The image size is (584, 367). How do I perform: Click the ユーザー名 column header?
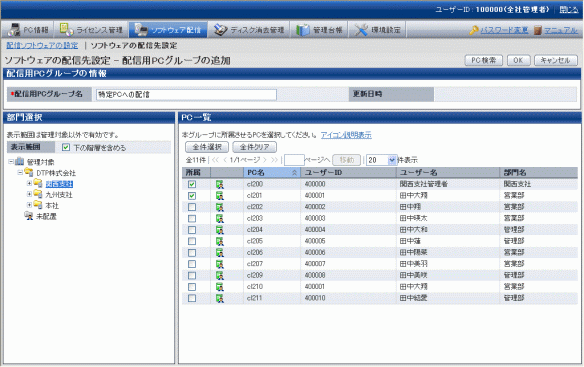pos(448,173)
